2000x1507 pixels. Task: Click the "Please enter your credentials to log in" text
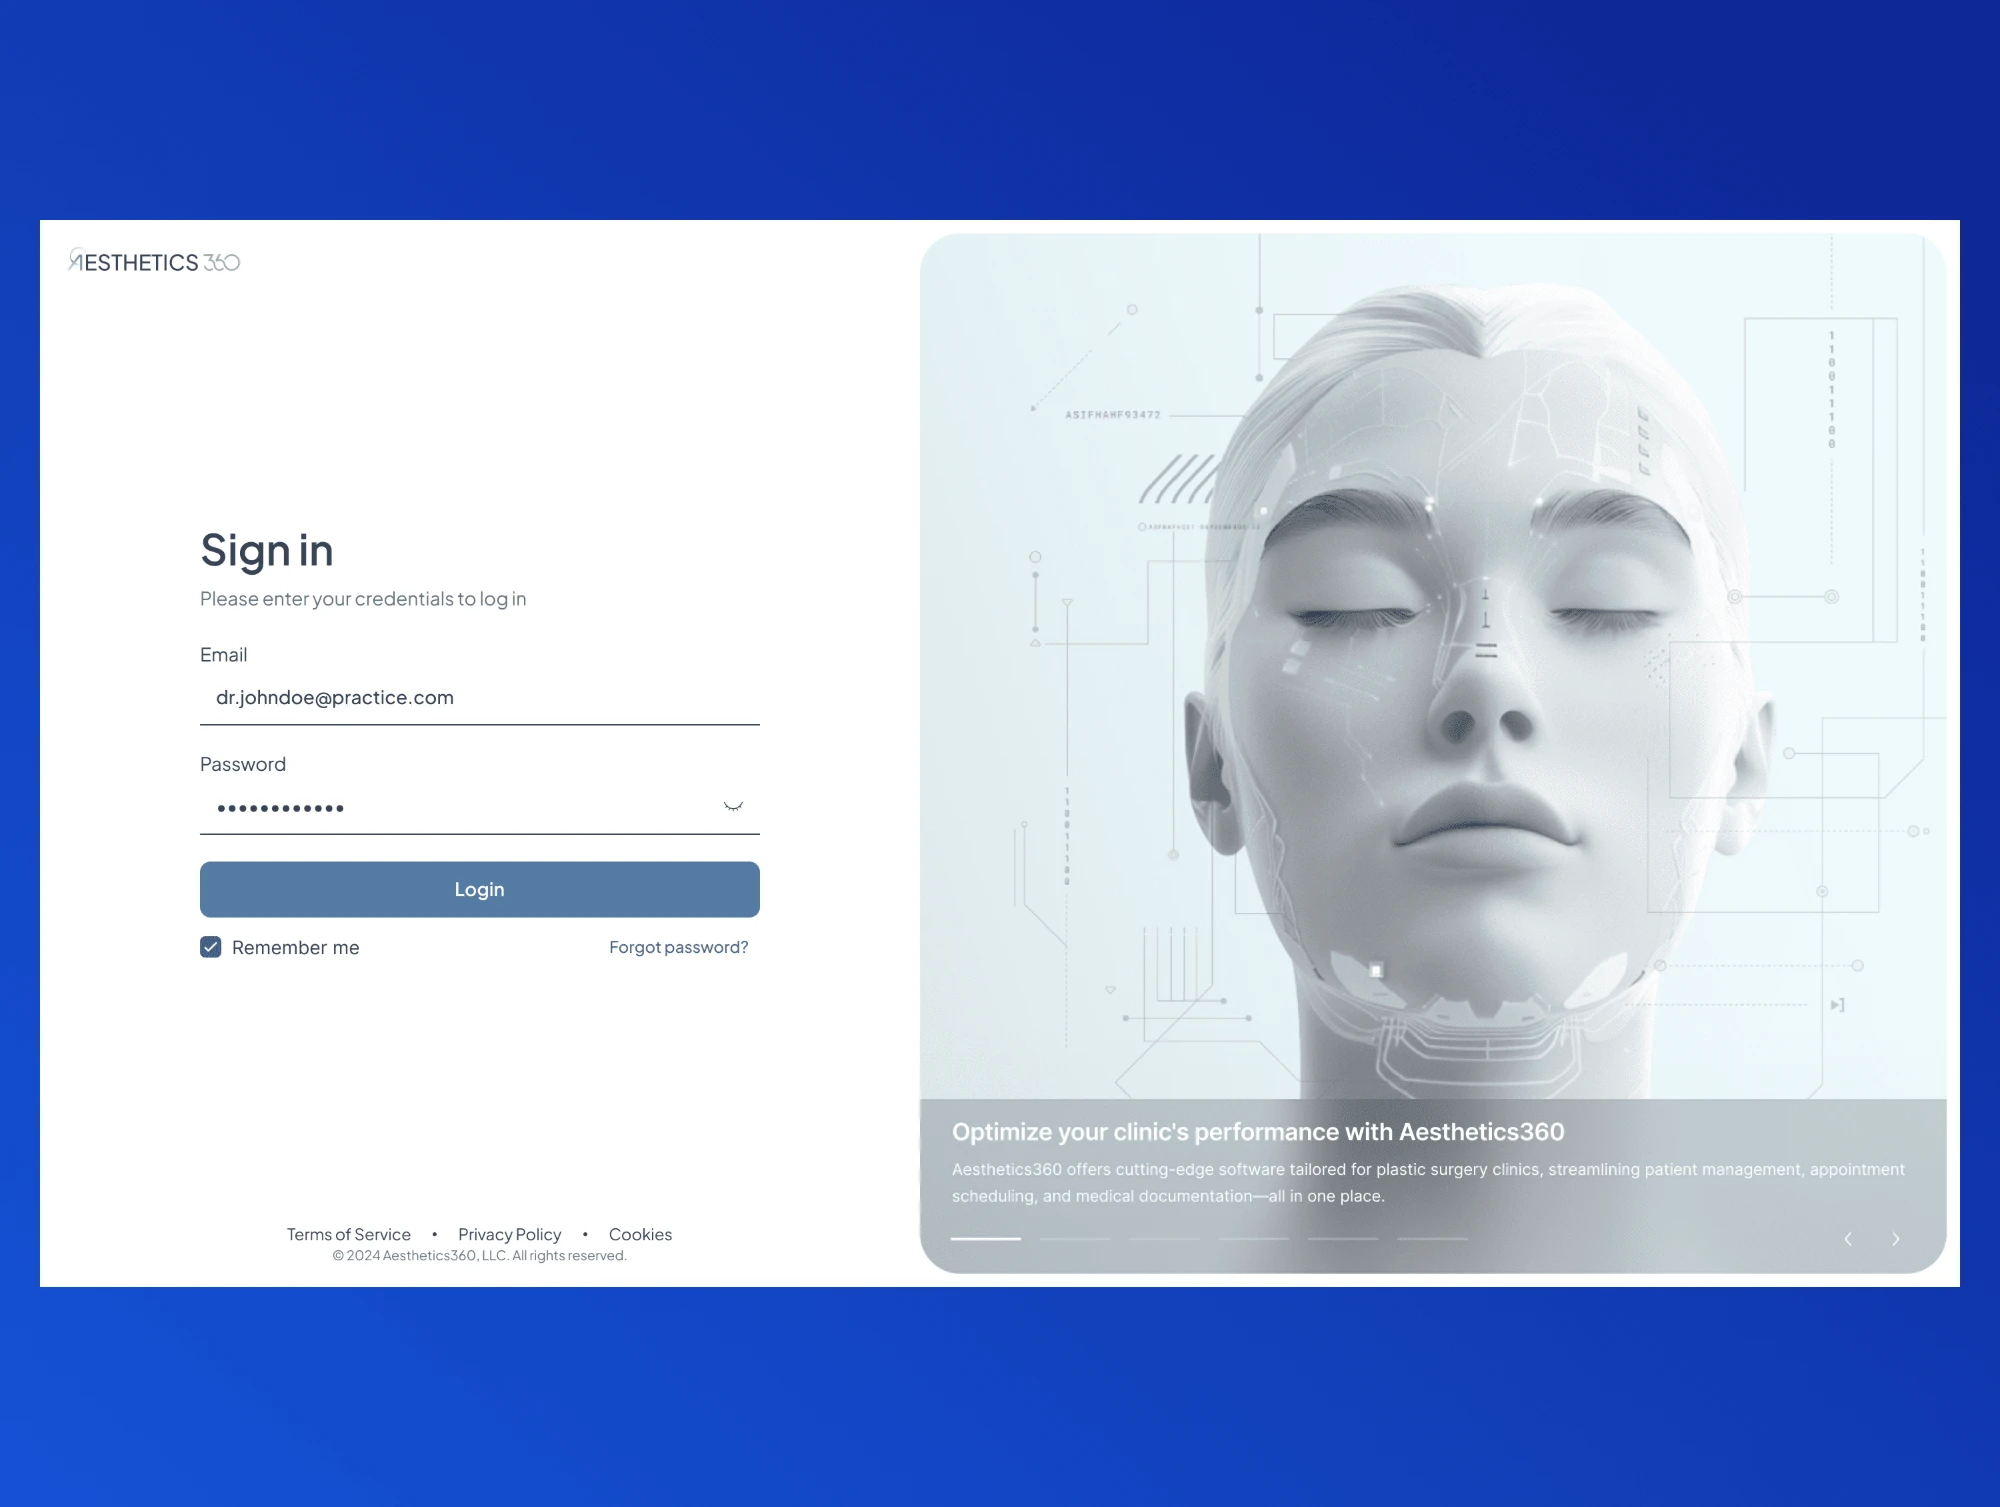363,599
